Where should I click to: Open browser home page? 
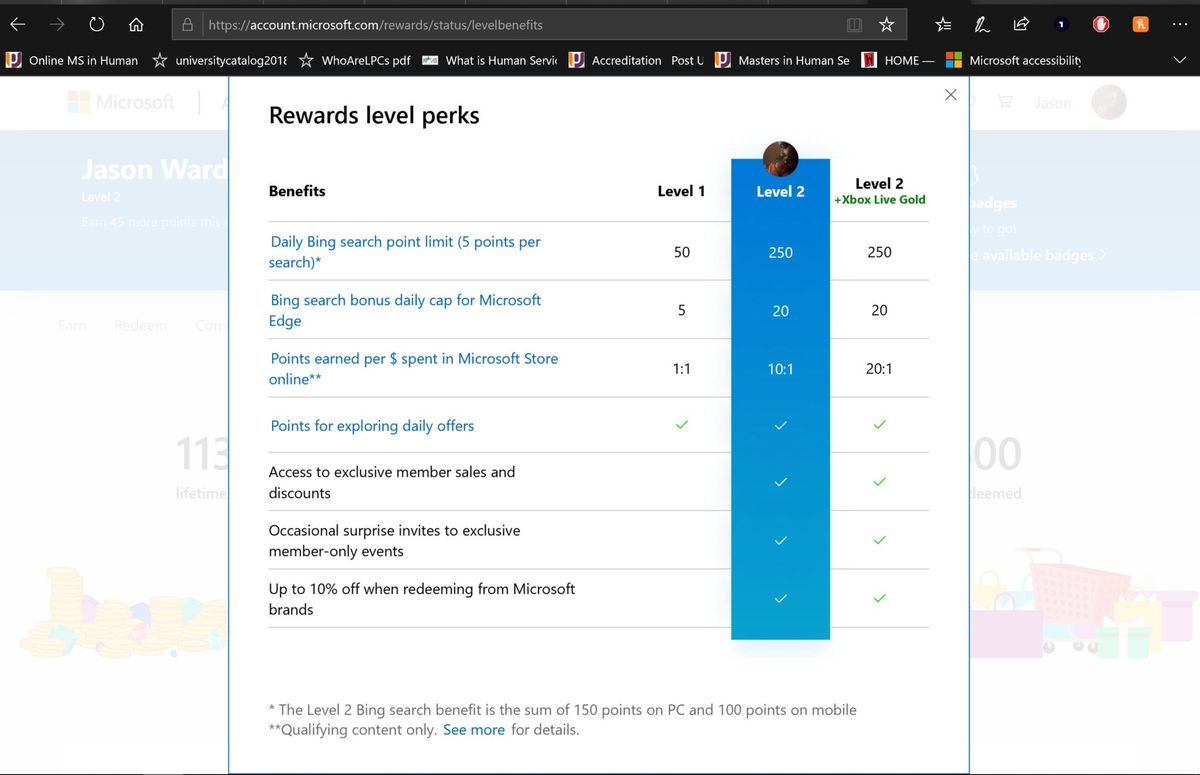pos(137,24)
